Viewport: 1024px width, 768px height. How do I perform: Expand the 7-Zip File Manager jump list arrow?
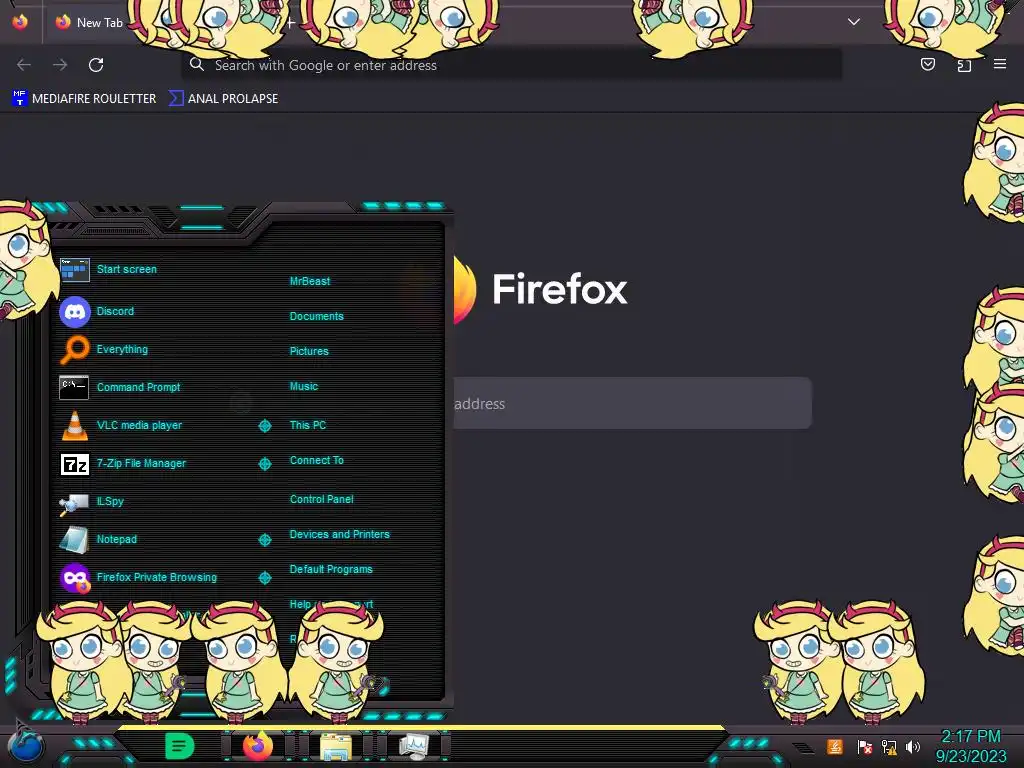(264, 464)
